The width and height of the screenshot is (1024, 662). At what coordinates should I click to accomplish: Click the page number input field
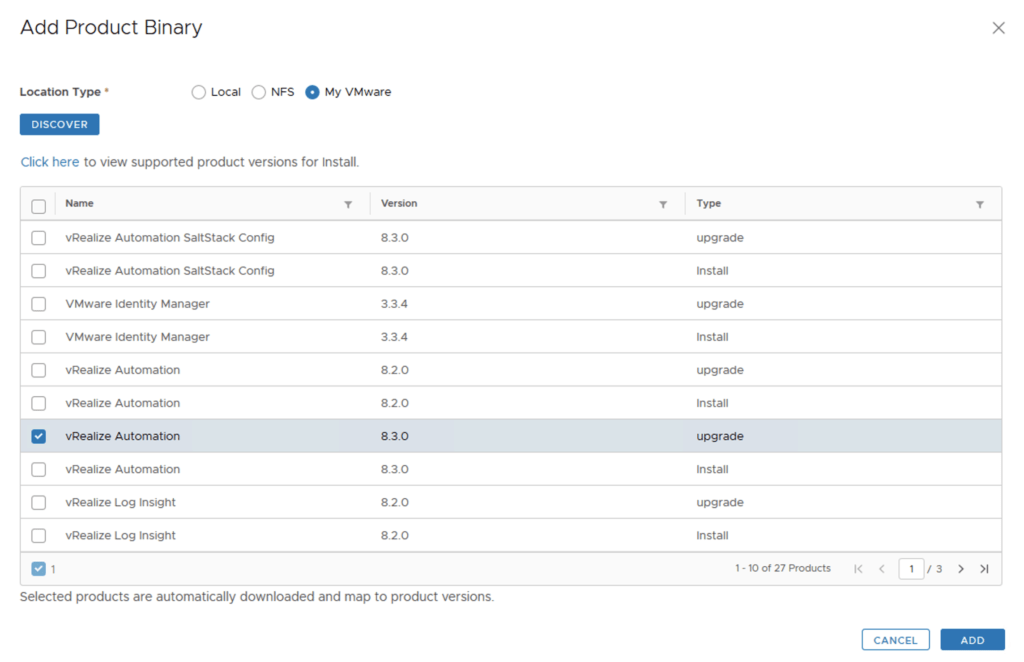click(910, 569)
